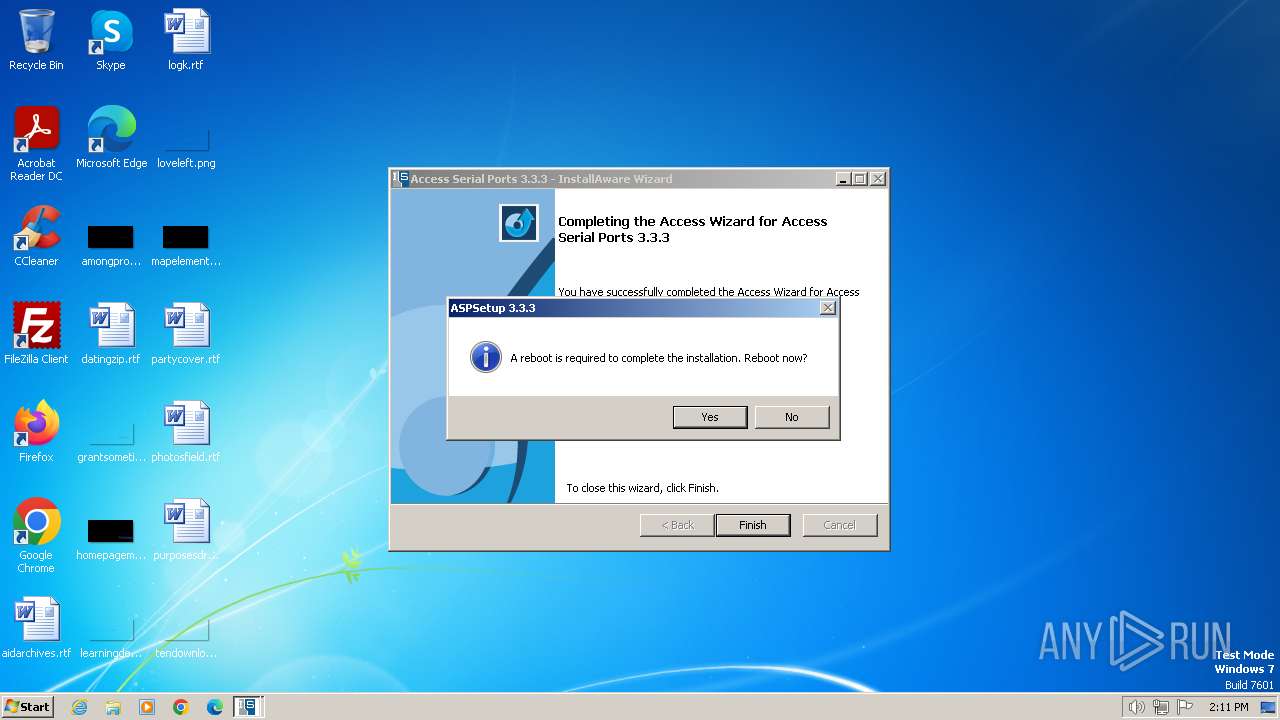This screenshot has width=1280, height=720.
Task: Select the Acrobat Reader DC shortcut
Action: coord(36,143)
